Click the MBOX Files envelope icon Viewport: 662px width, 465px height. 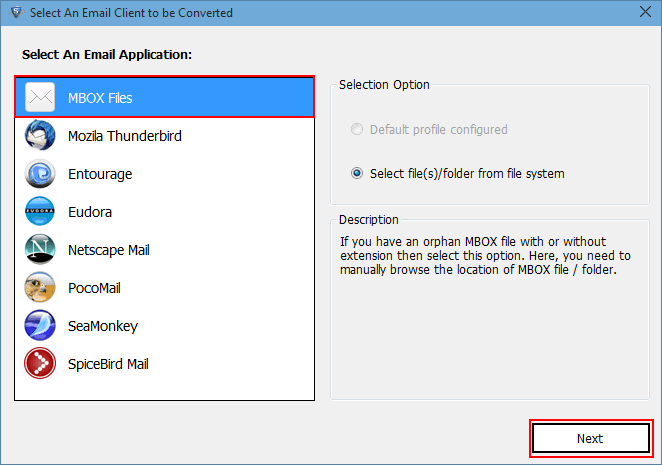40,98
